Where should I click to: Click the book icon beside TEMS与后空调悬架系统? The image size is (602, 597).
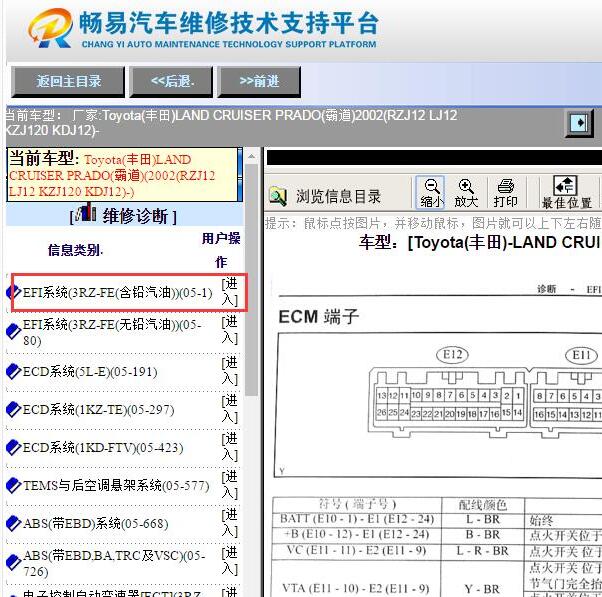(14, 485)
